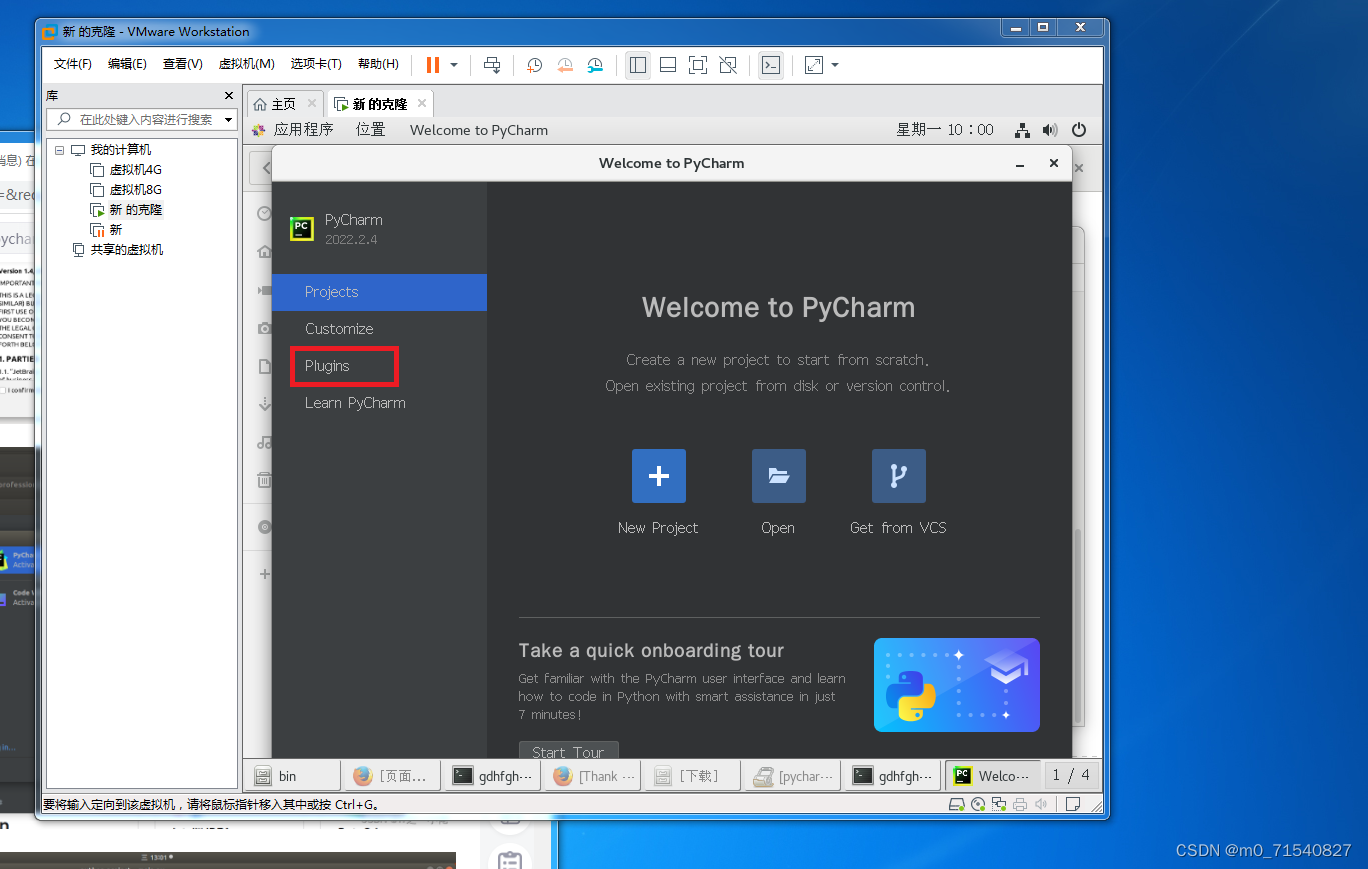Click the printer status icon
1368x869 pixels.
click(1020, 804)
